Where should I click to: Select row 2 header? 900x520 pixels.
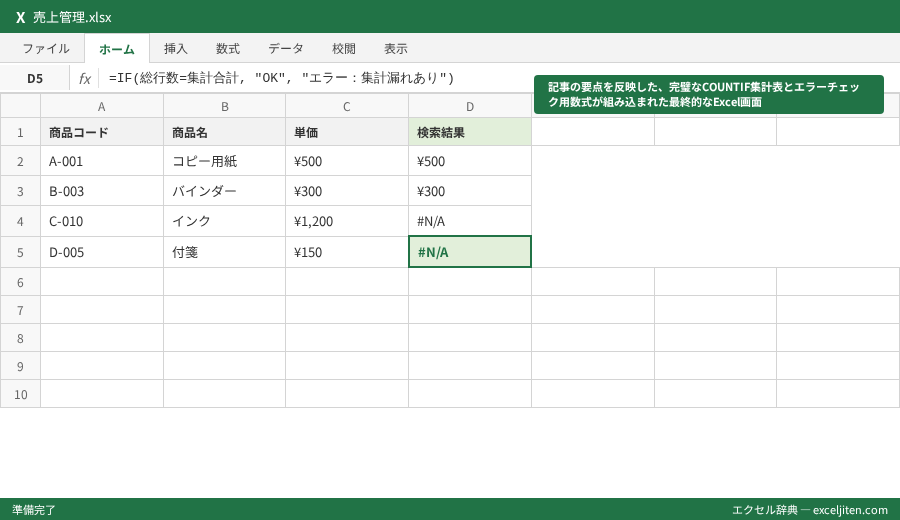tap(20, 161)
